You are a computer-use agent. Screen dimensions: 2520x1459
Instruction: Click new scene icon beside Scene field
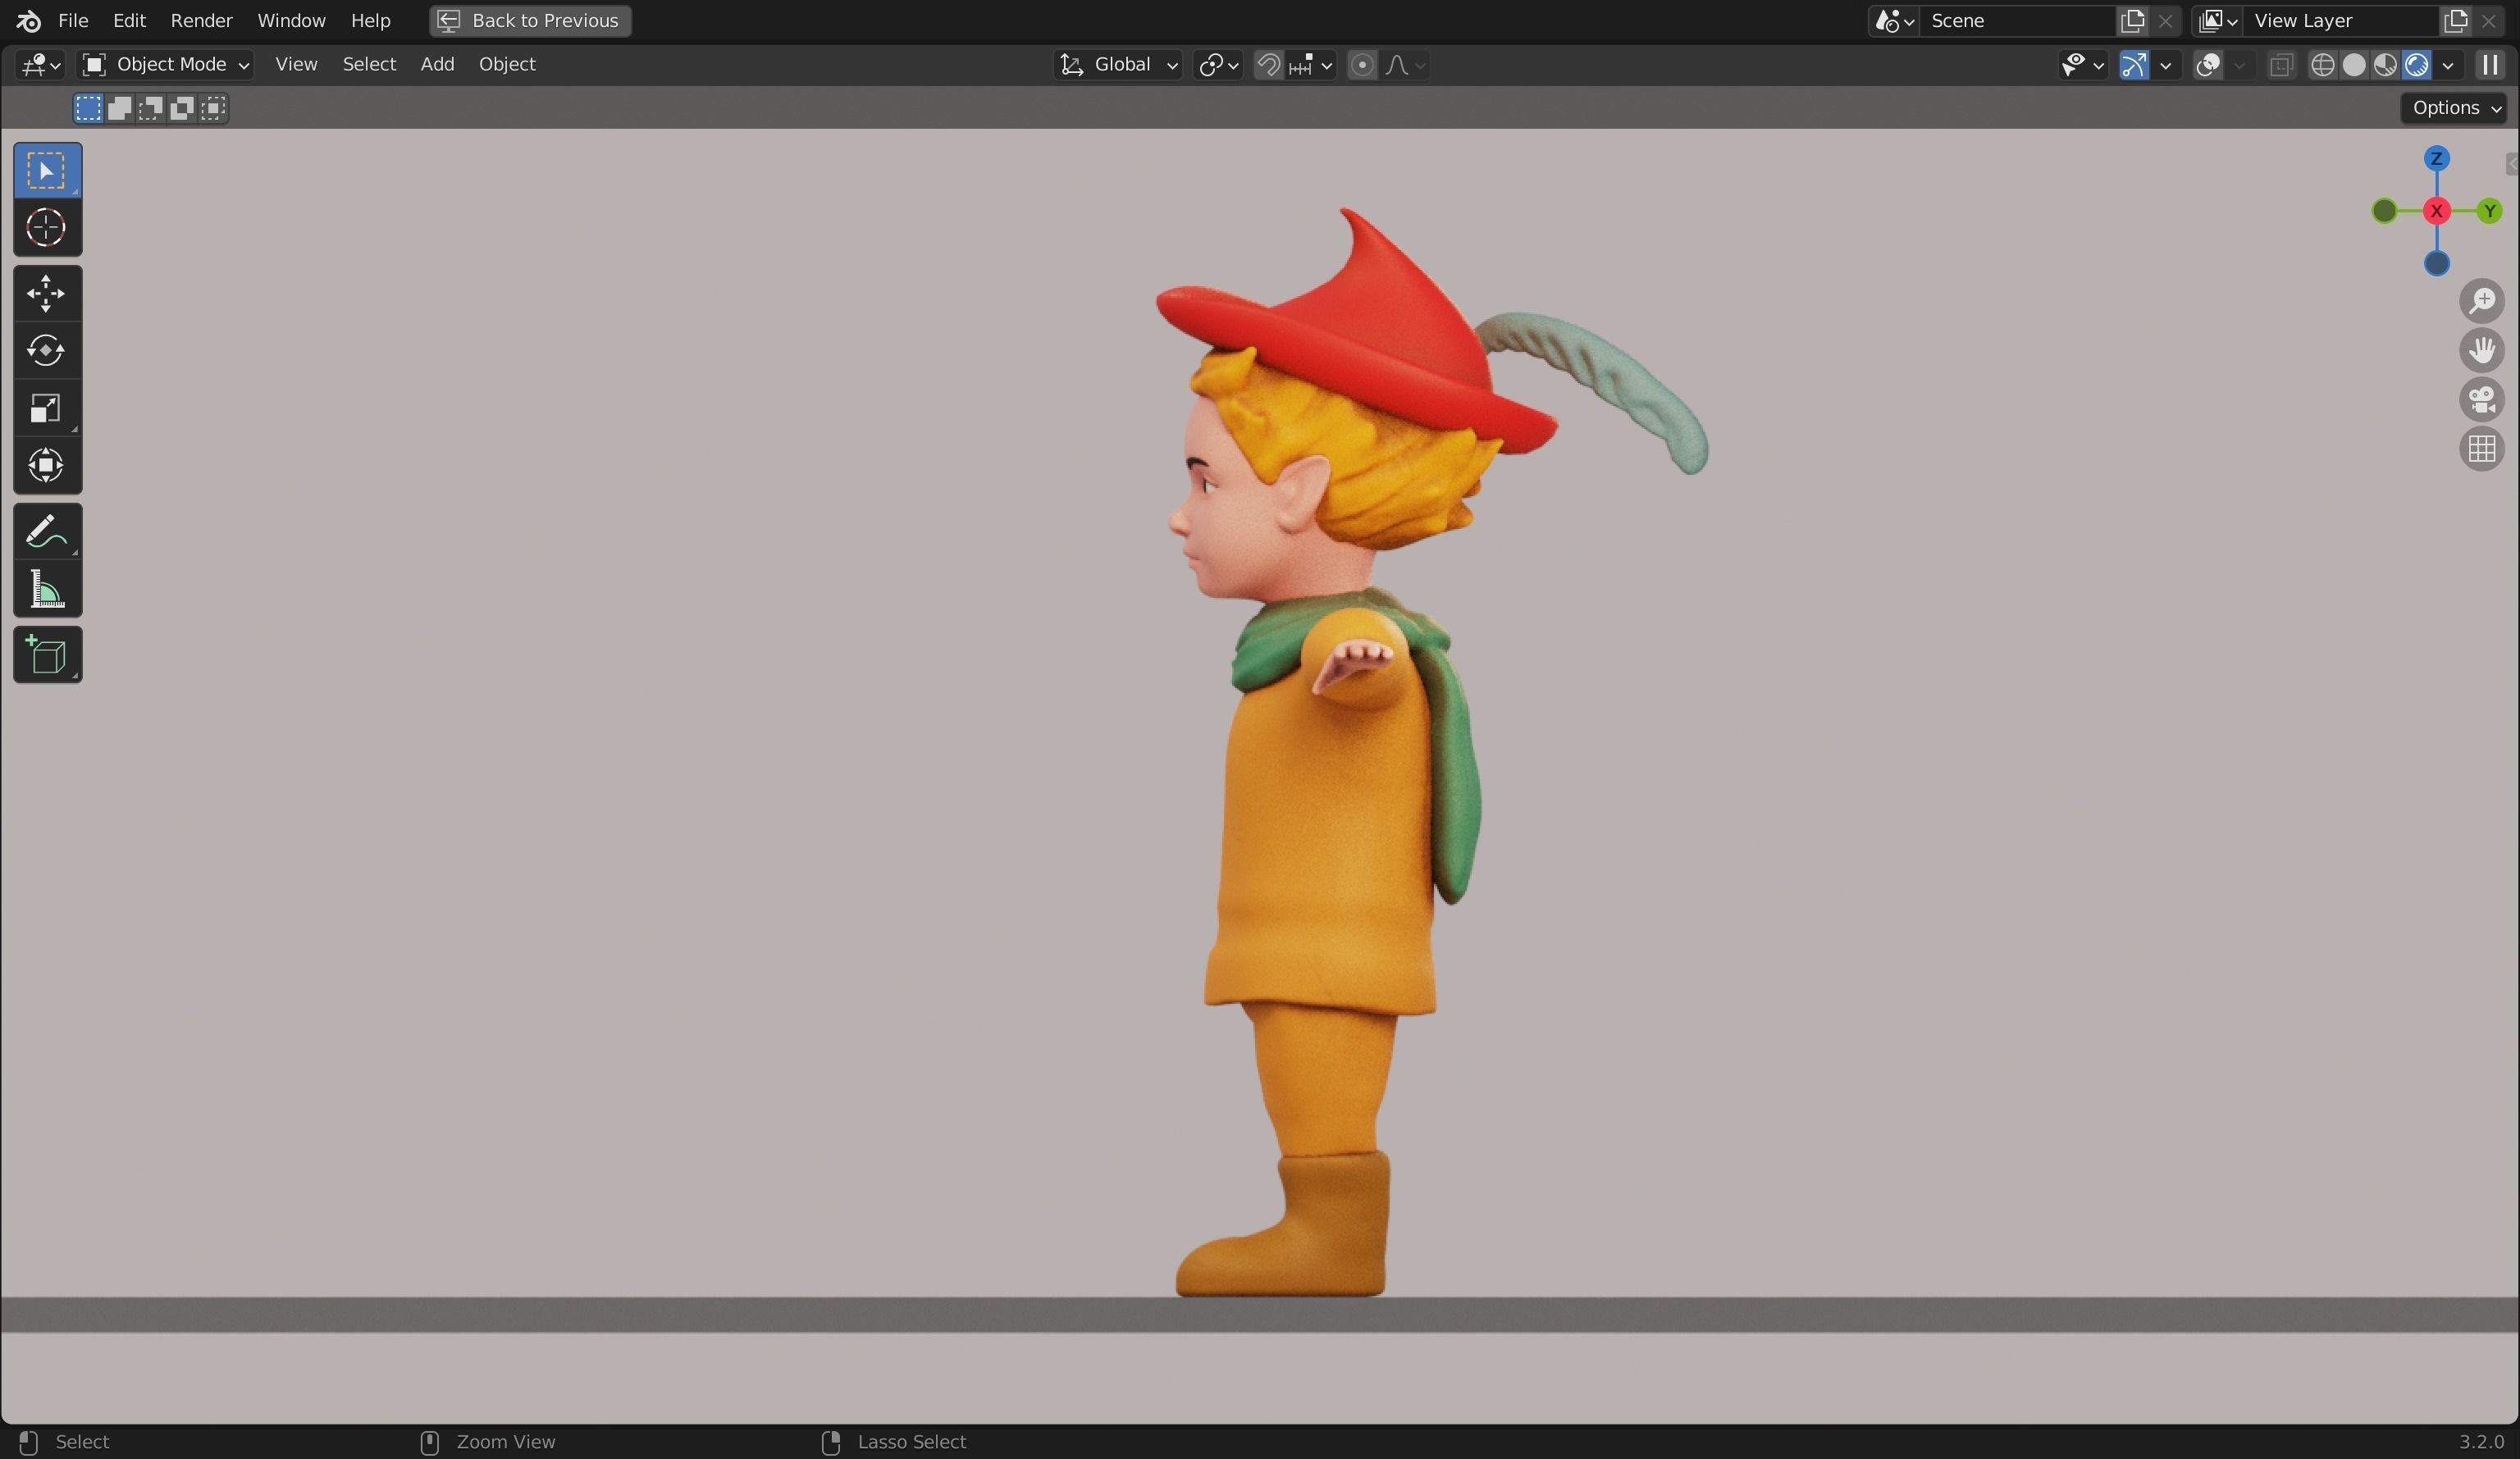click(2132, 21)
